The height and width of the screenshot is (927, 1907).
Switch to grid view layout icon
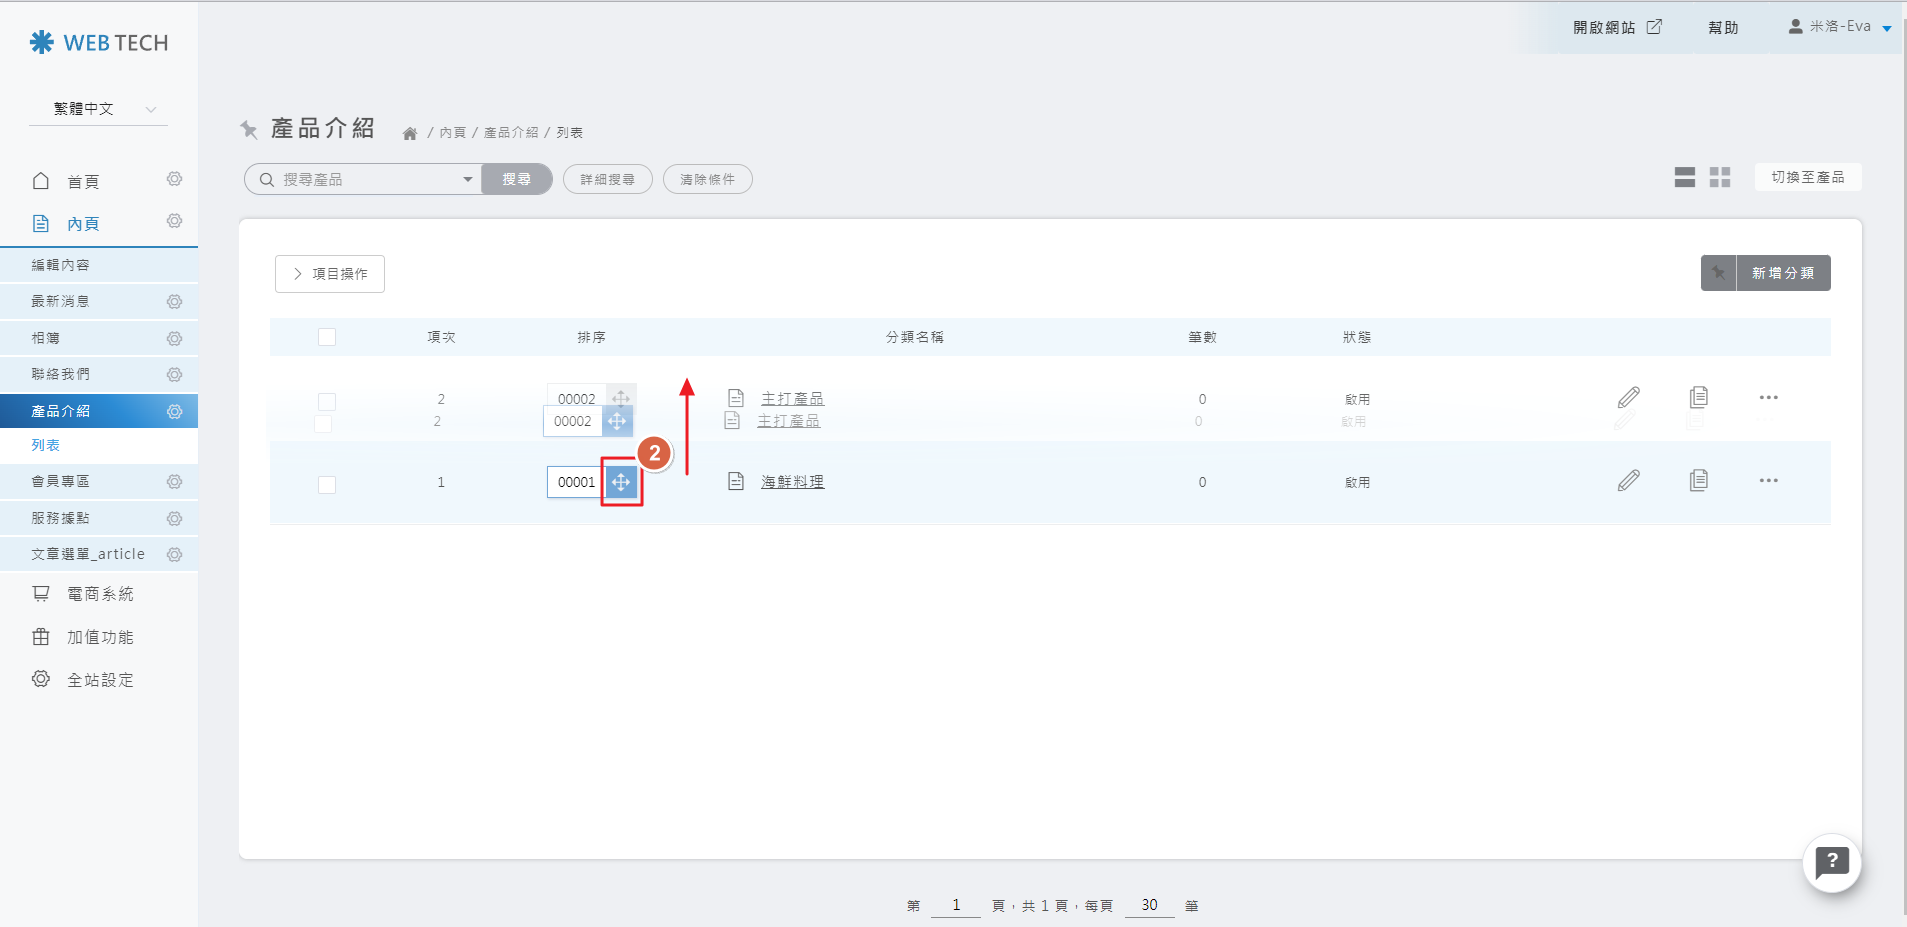(x=1719, y=178)
